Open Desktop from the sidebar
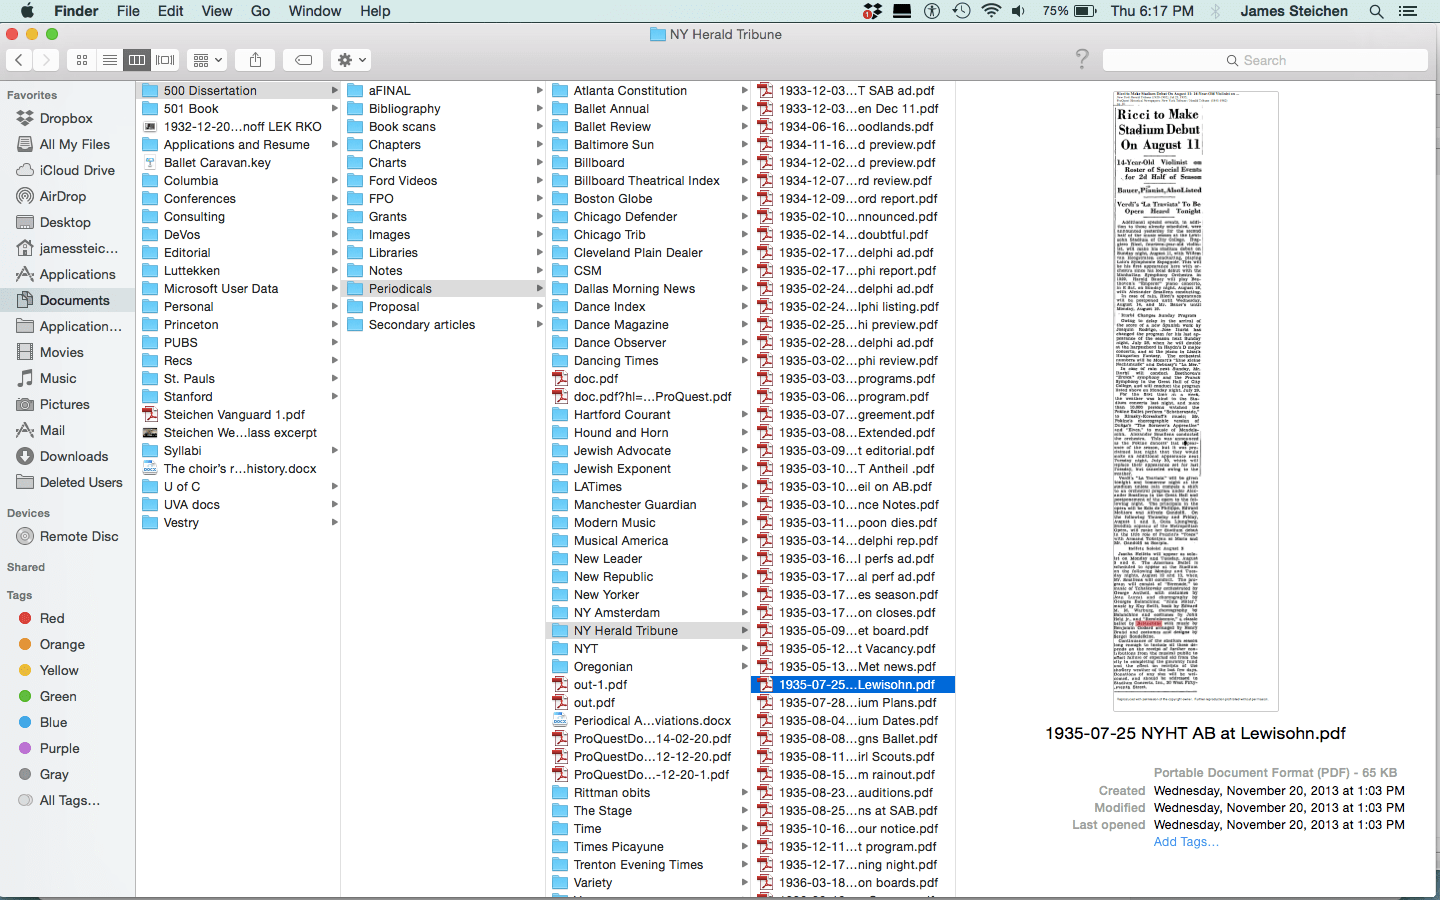The image size is (1440, 900). click(66, 222)
